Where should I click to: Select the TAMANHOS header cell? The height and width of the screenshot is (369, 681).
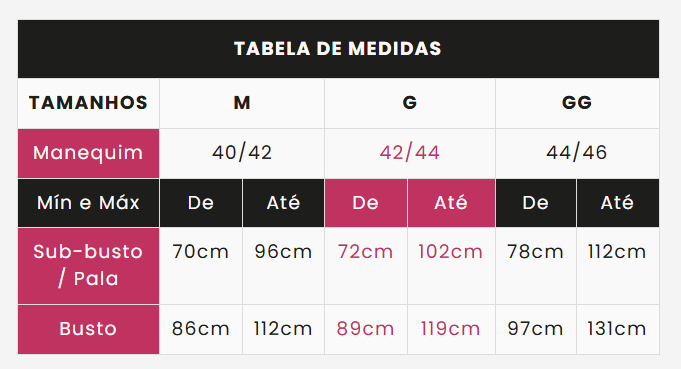click(89, 103)
